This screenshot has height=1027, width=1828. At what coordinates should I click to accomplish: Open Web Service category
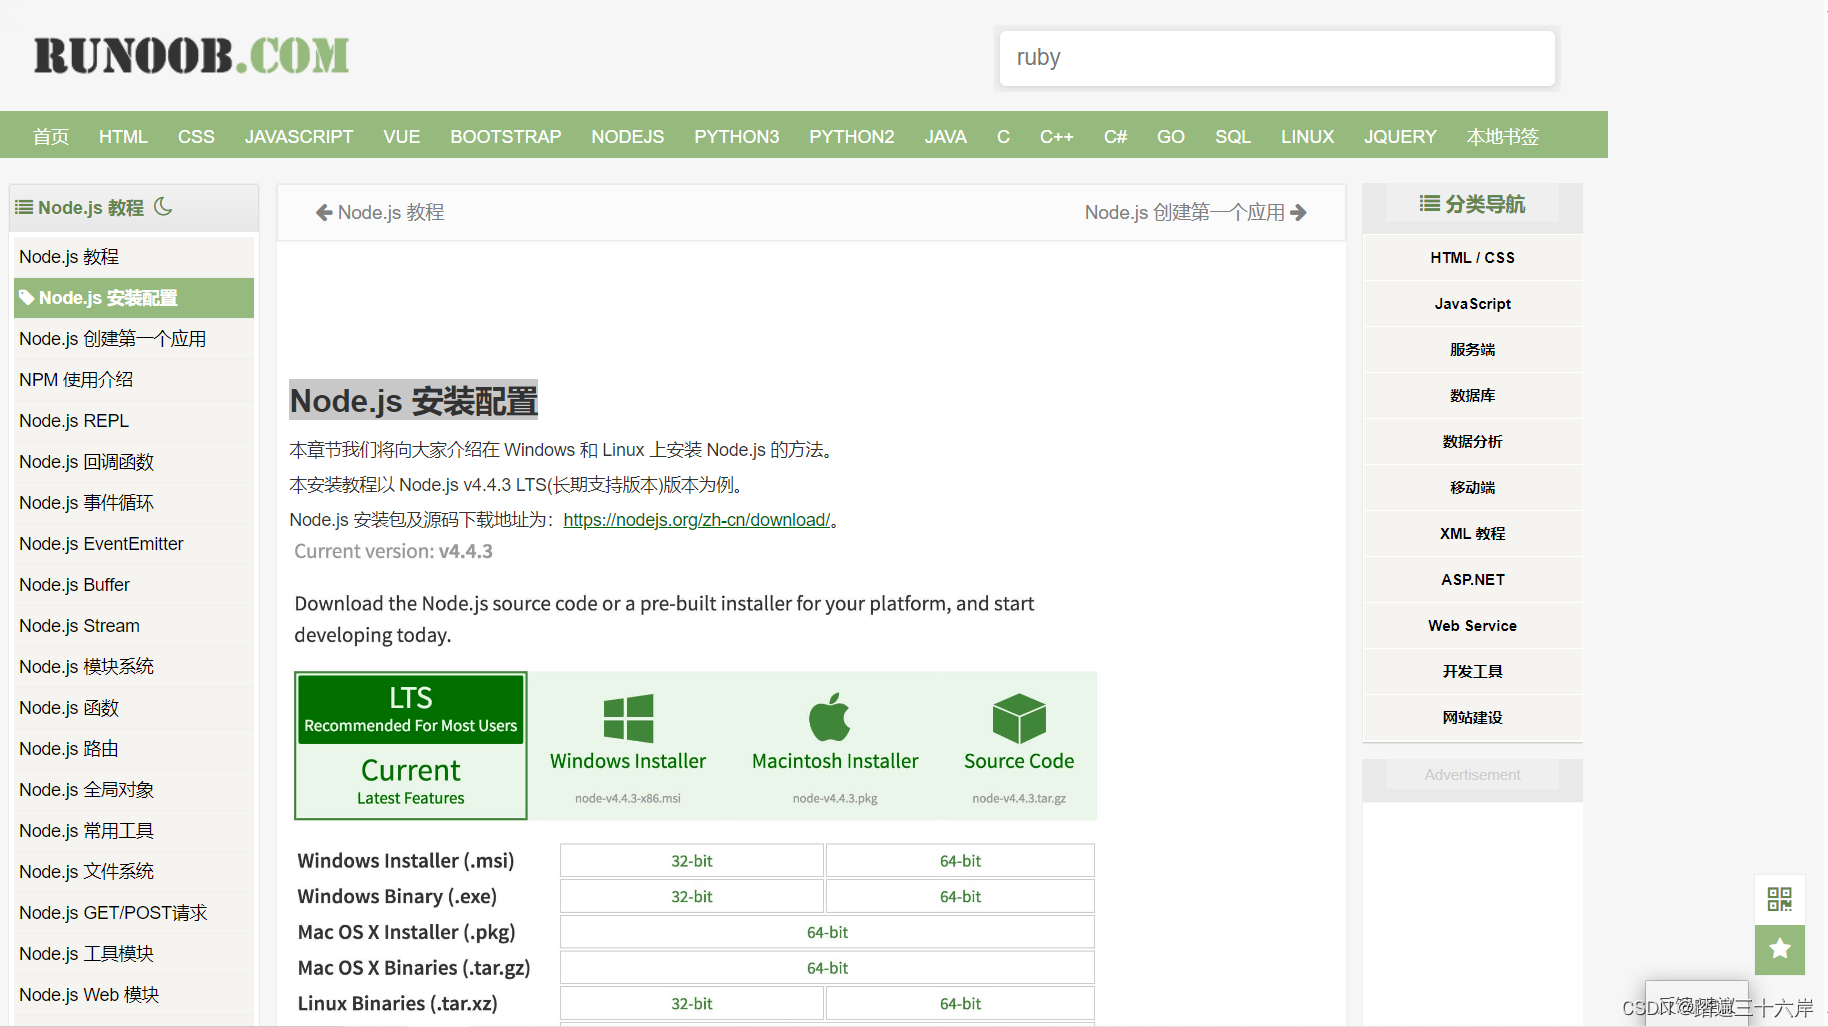[x=1472, y=626]
